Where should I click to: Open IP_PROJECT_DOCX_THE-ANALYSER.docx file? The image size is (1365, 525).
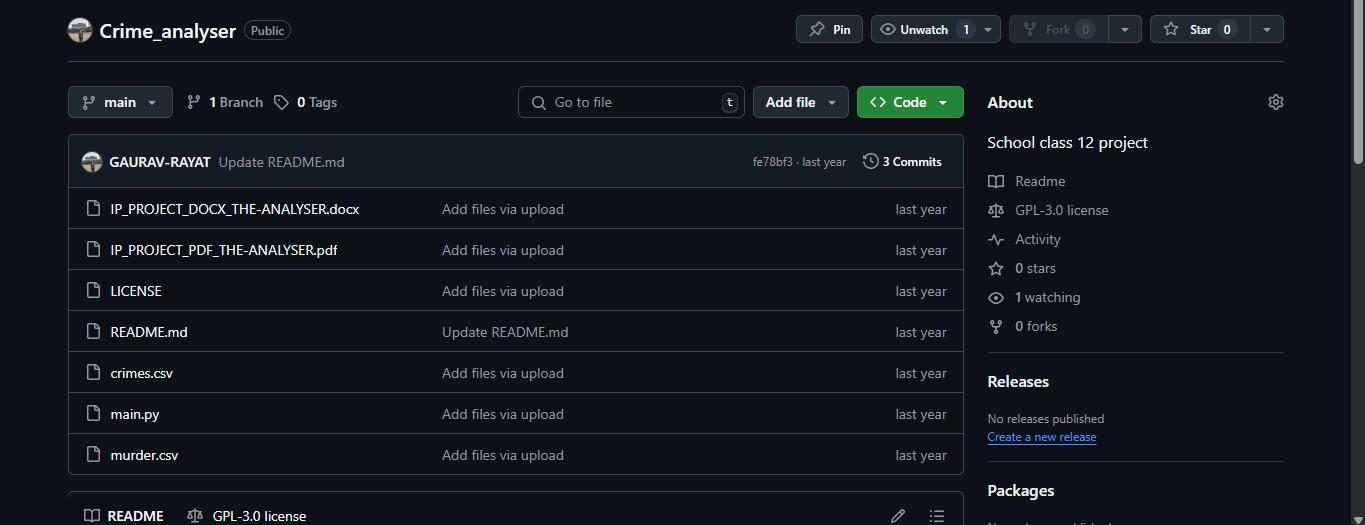click(234, 209)
